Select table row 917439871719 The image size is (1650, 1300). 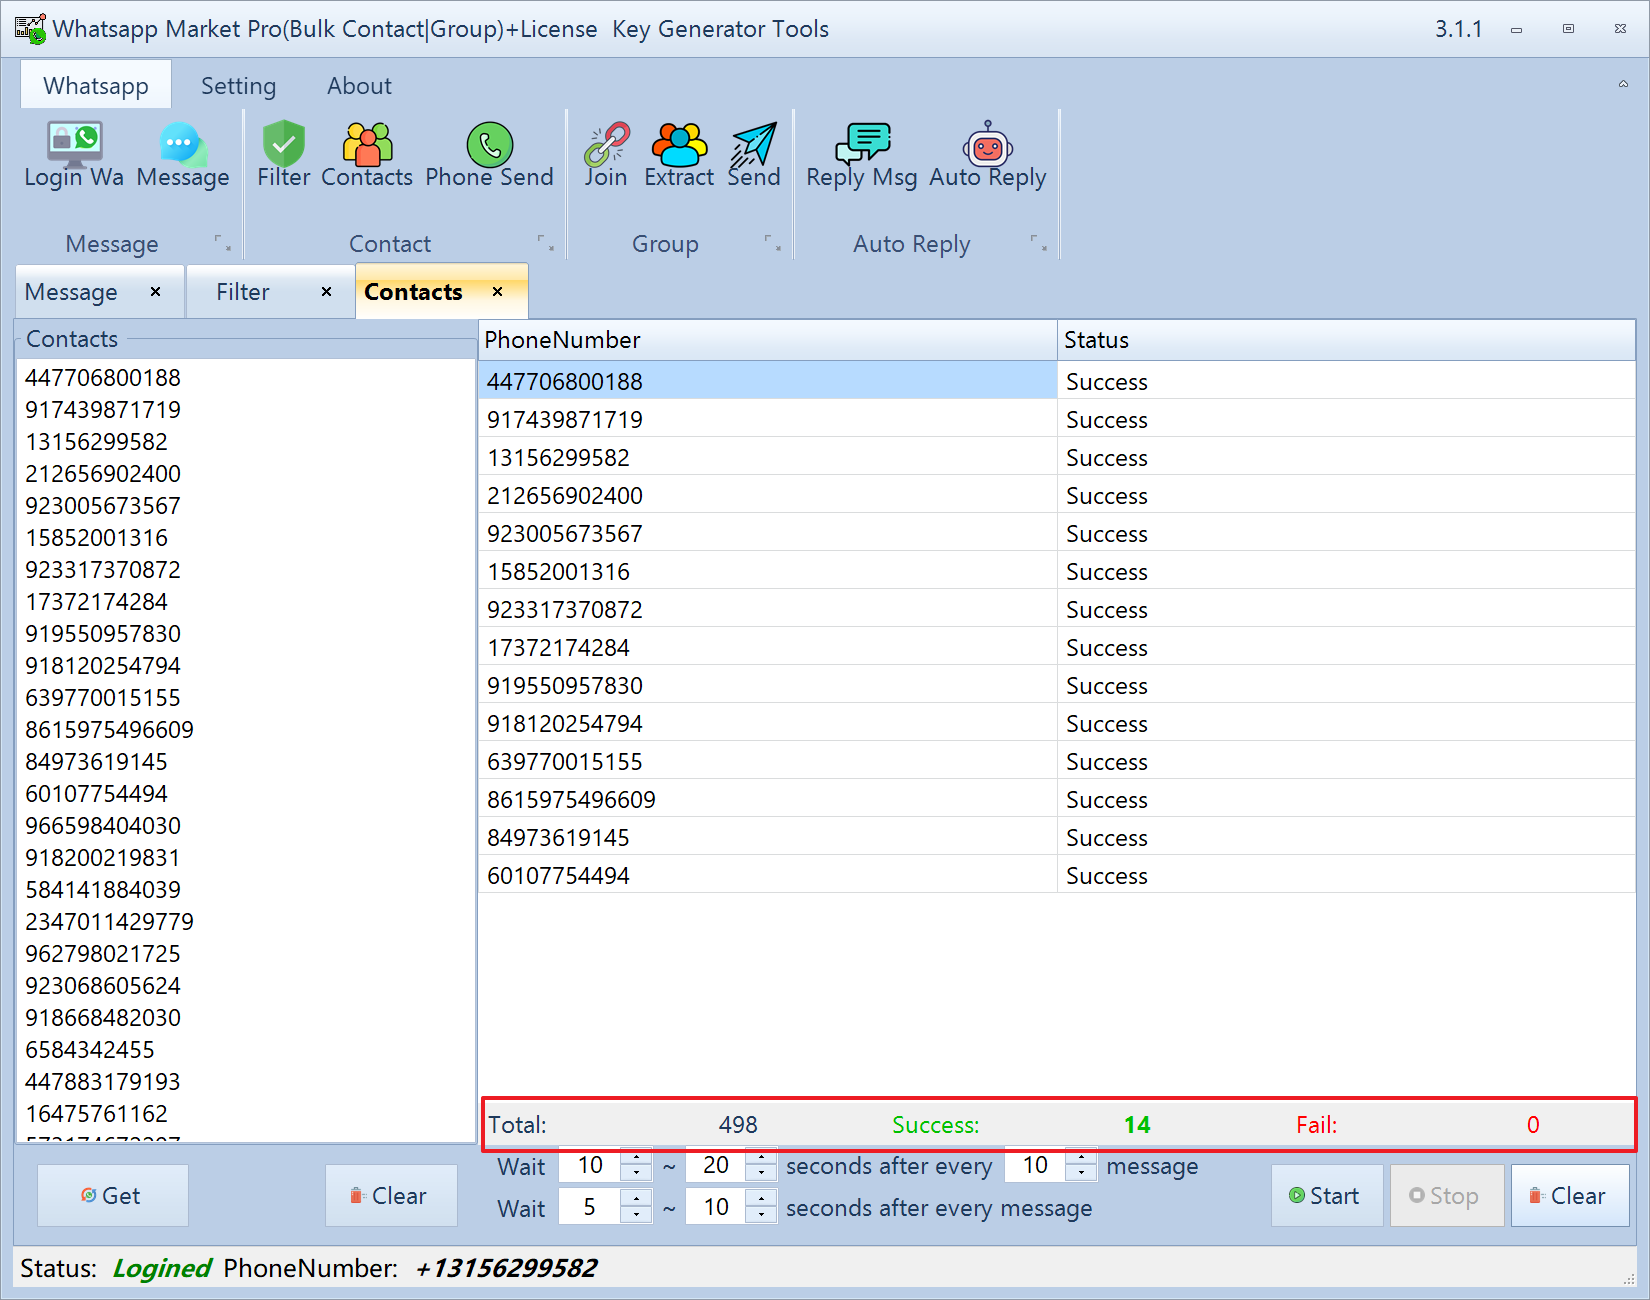1057,419
